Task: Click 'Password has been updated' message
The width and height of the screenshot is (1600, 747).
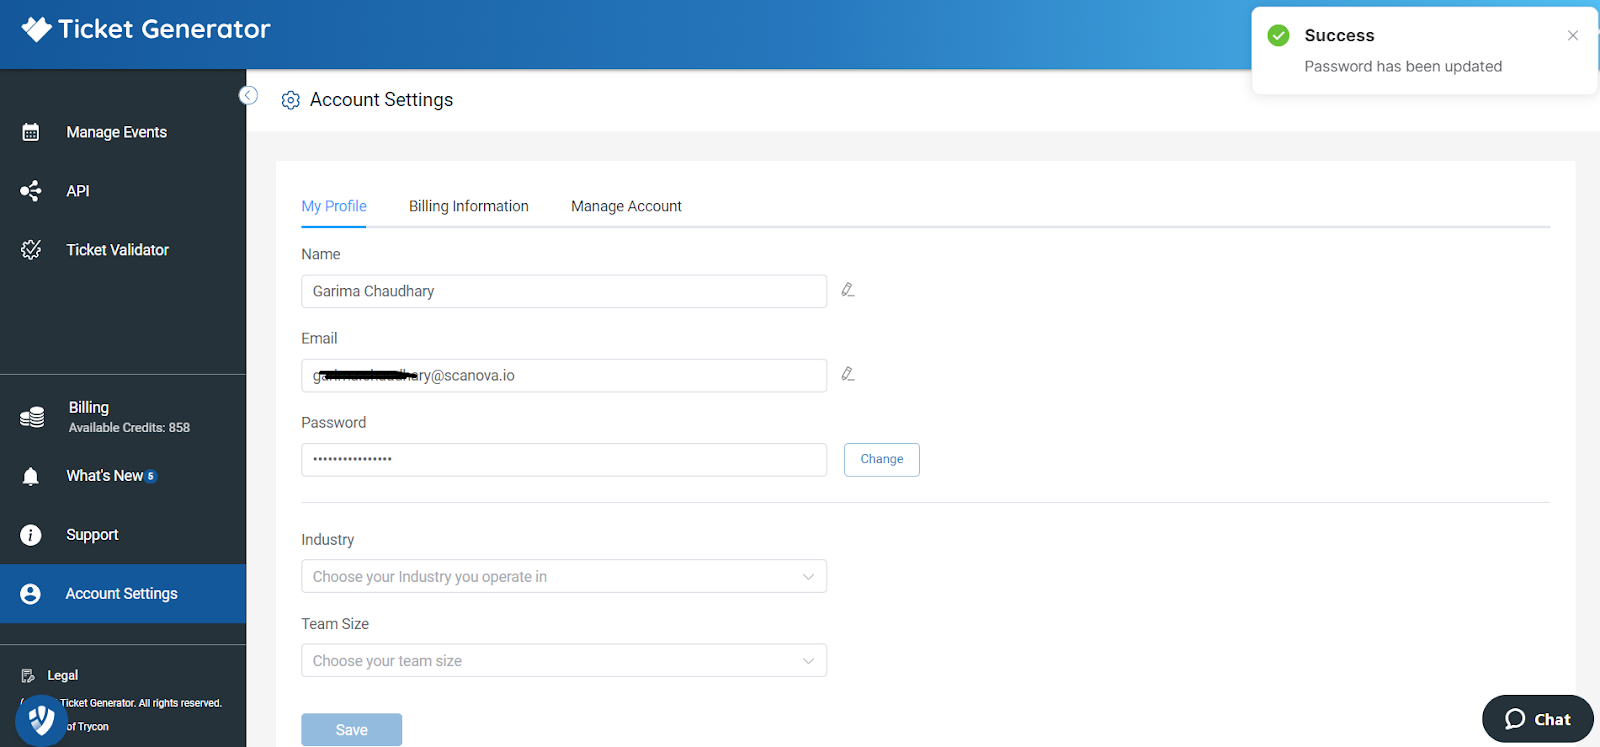Action: point(1403,66)
